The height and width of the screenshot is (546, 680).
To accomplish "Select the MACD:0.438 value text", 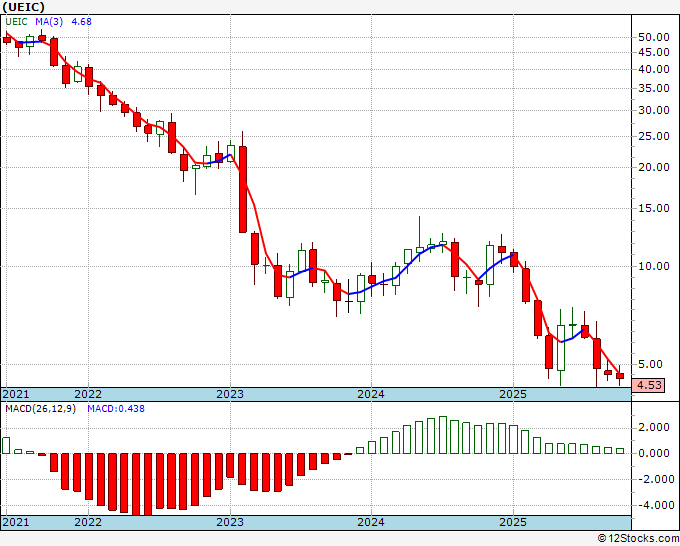I will coord(116,409).
